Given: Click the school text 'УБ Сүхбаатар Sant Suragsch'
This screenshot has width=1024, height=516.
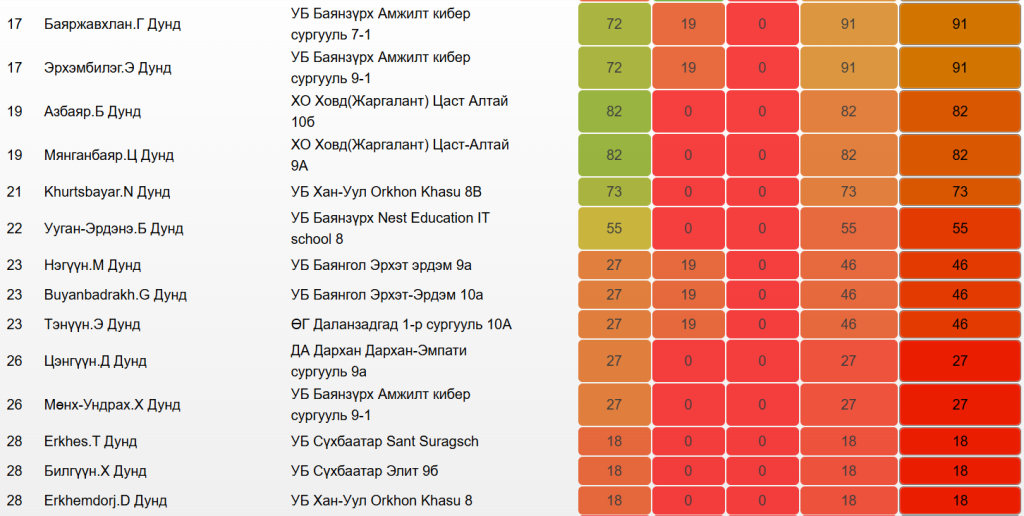Looking at the screenshot, I should pyautogui.click(x=385, y=441).
